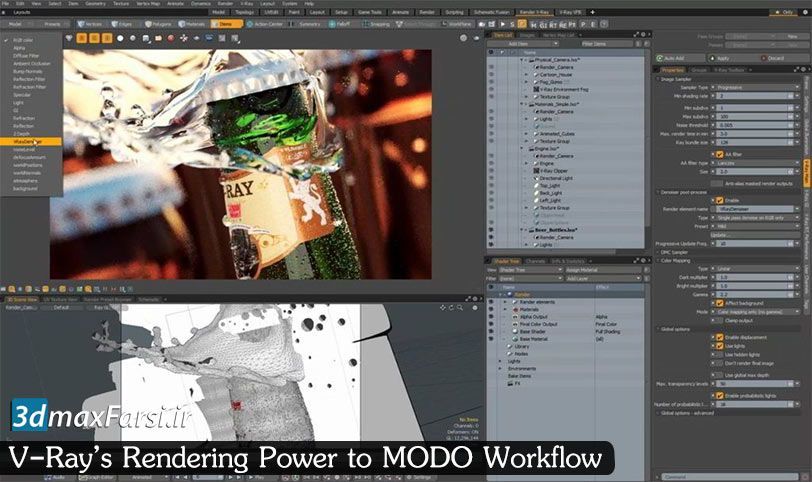Expand Render elements in Shader Tree

click(x=505, y=302)
